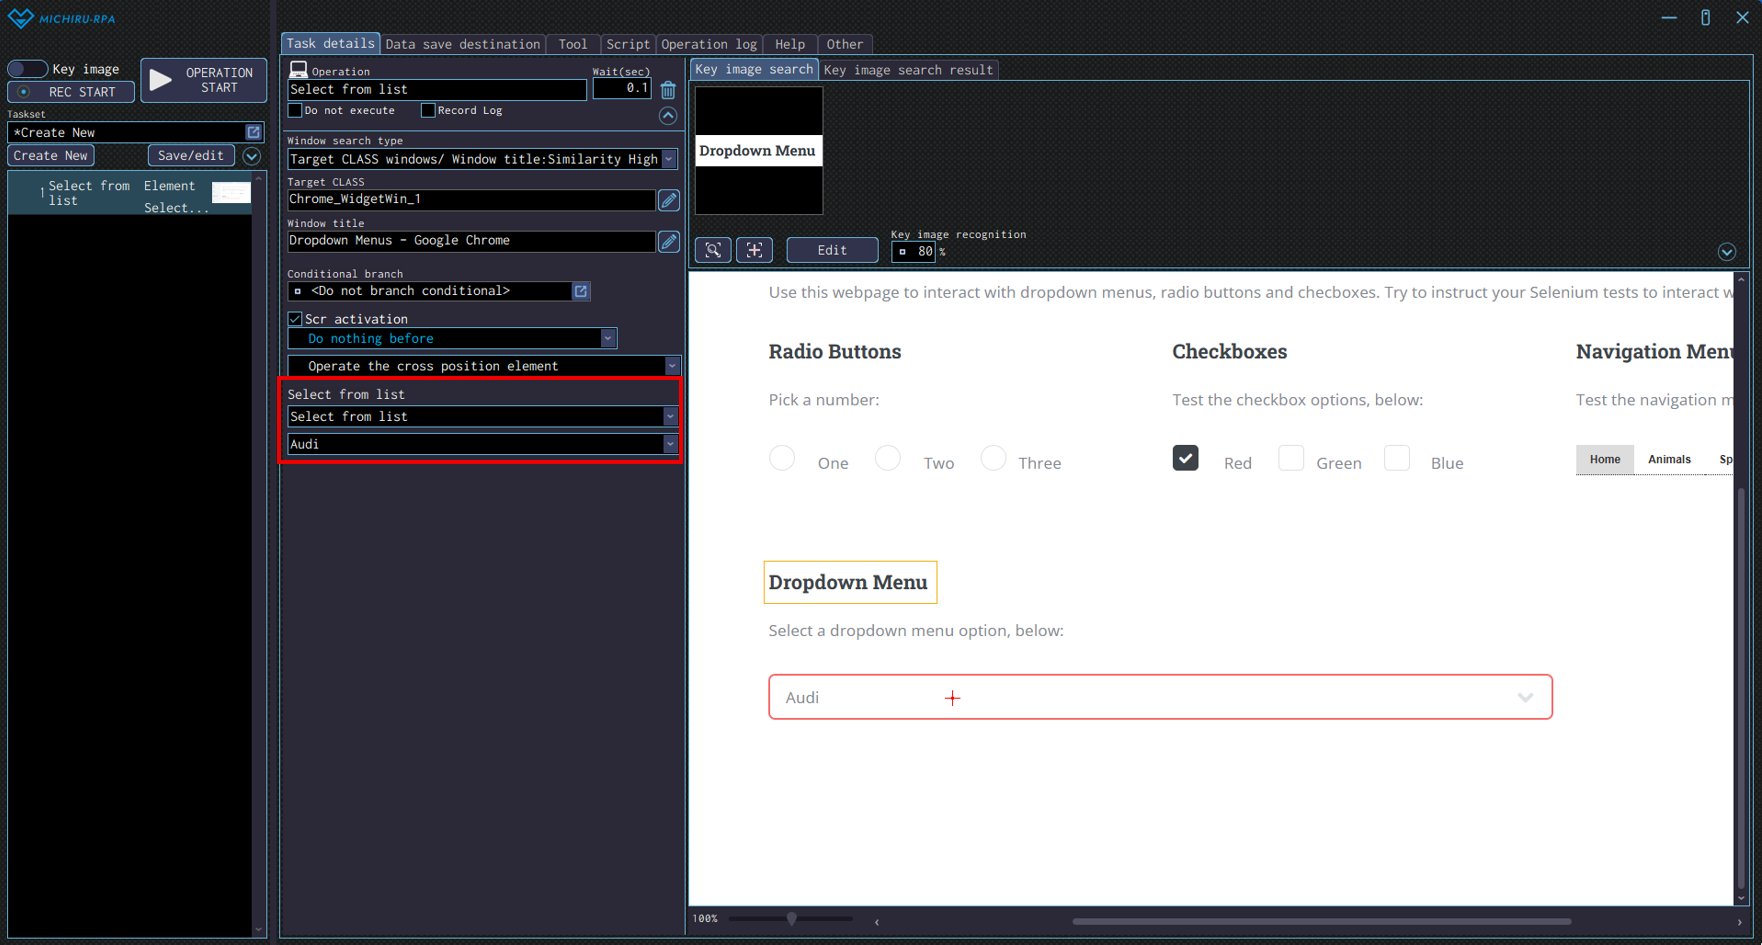Uncheck the Scr activation checkbox
Viewport: 1762px width, 945px height.
coord(295,319)
